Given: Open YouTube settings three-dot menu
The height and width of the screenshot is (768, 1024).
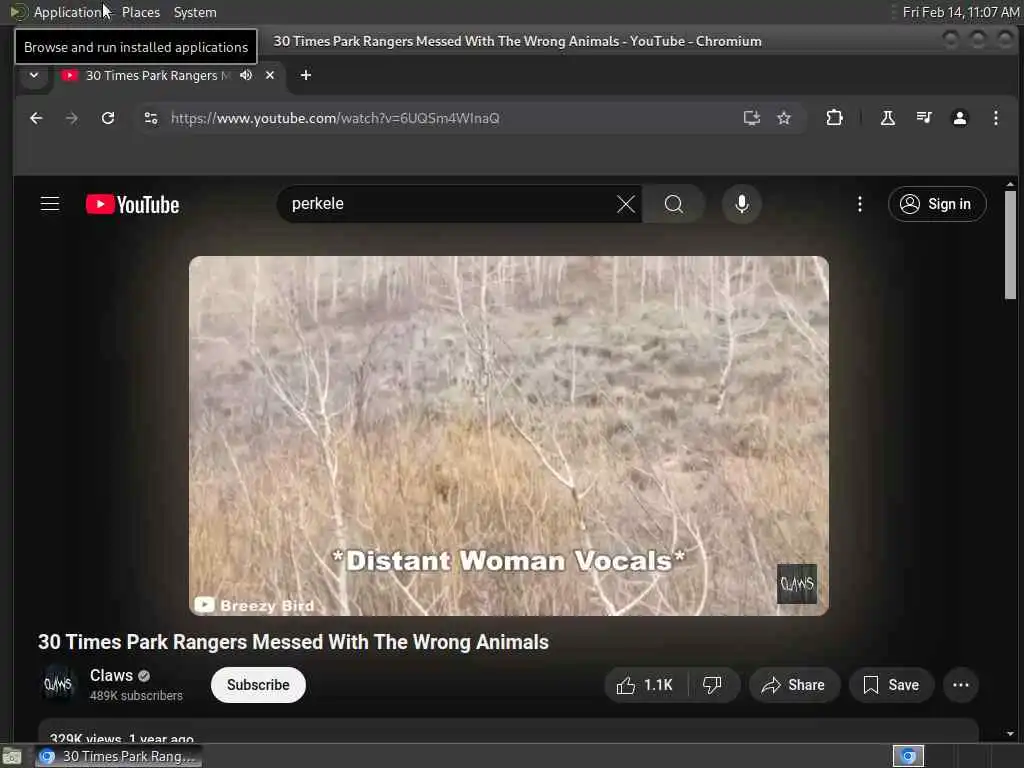Looking at the screenshot, I should point(859,204).
